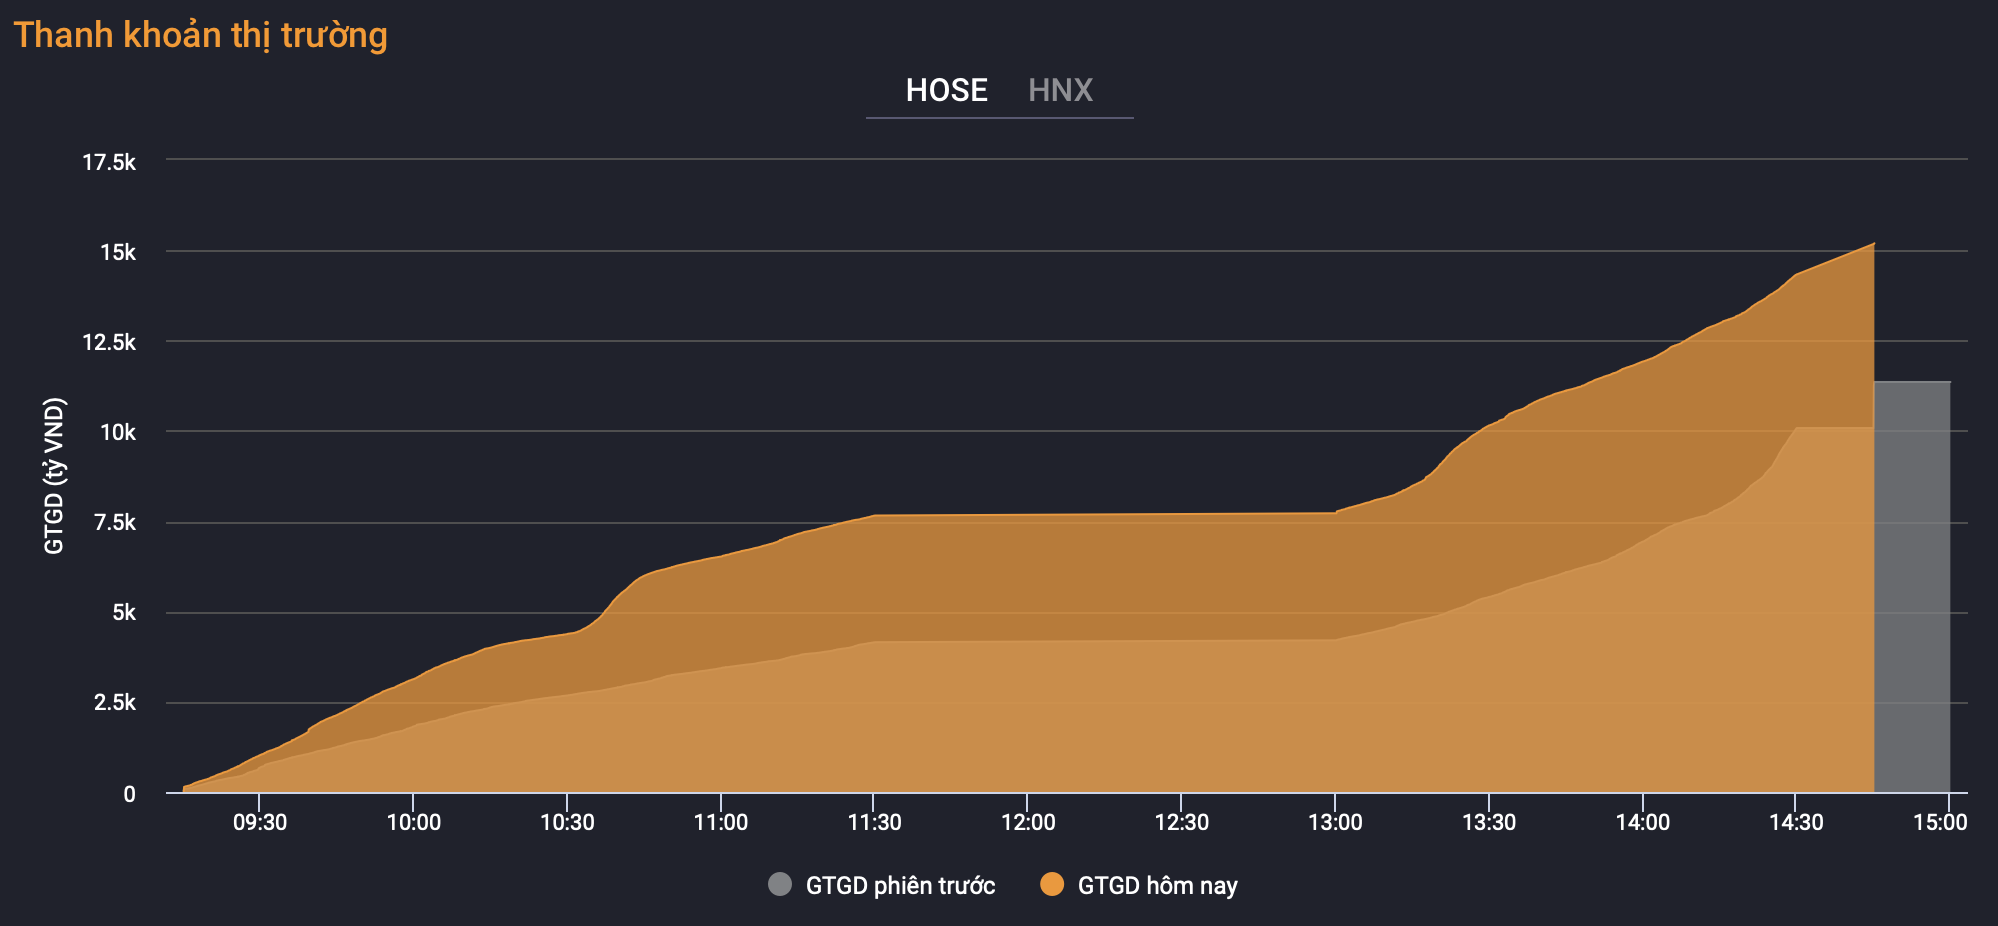Image resolution: width=1998 pixels, height=926 pixels.
Task: Switch to the HOSE tab
Action: [x=946, y=90]
